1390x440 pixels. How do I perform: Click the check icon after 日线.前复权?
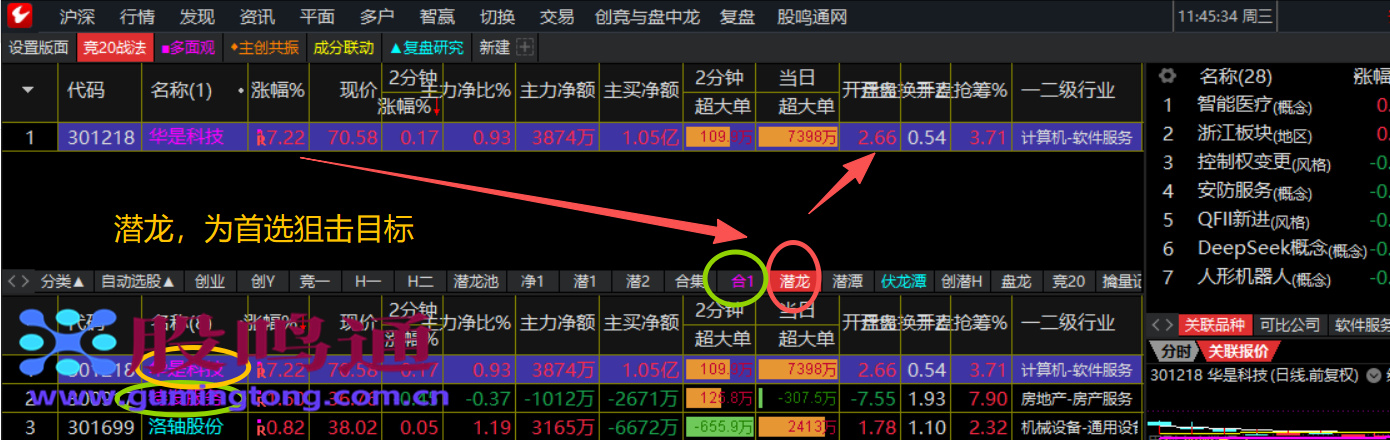(x=1374, y=375)
